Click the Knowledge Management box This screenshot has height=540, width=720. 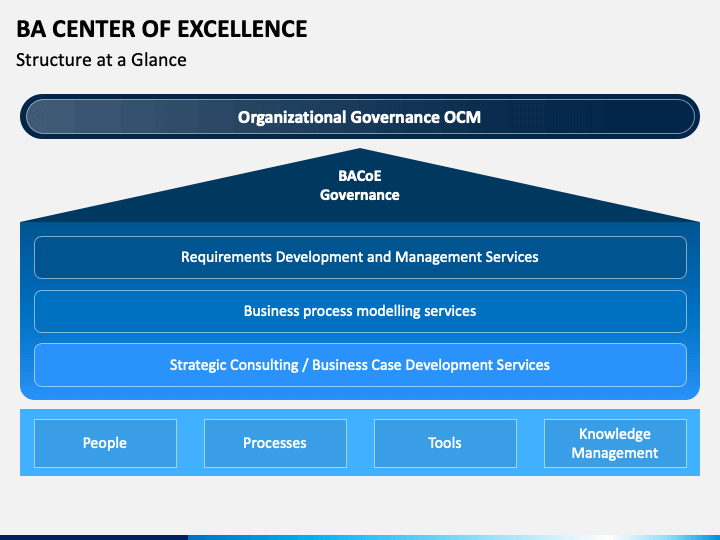[615, 443]
